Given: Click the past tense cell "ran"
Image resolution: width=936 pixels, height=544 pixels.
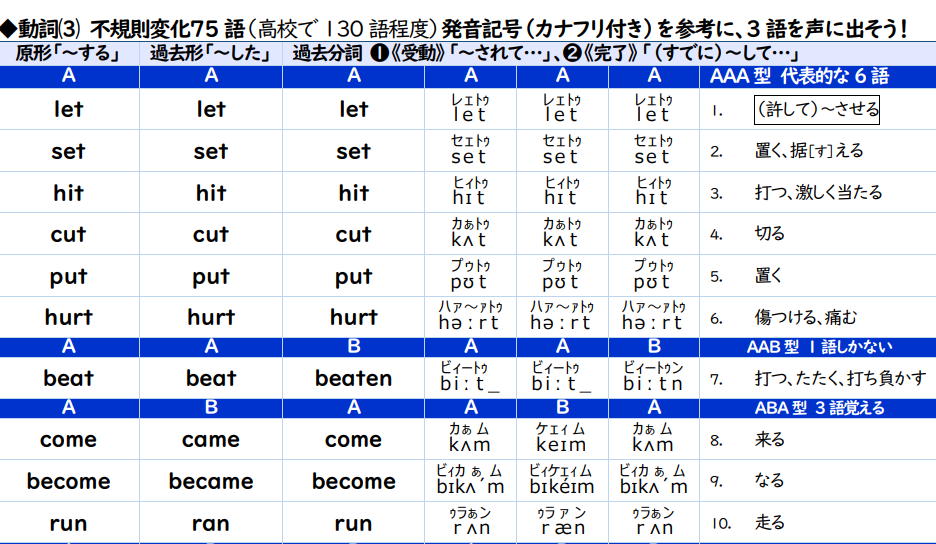Looking at the screenshot, I should (x=211, y=523).
